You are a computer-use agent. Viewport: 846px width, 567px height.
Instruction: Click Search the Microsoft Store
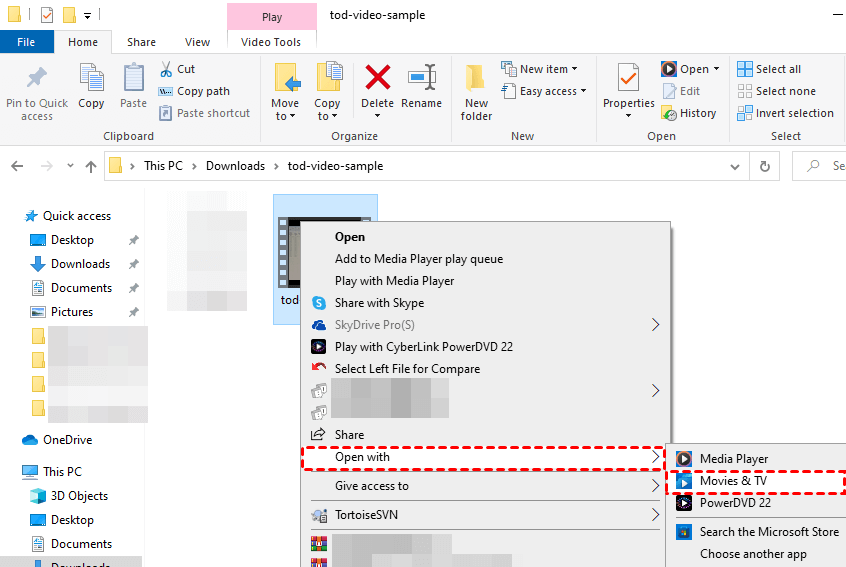[x=769, y=532]
